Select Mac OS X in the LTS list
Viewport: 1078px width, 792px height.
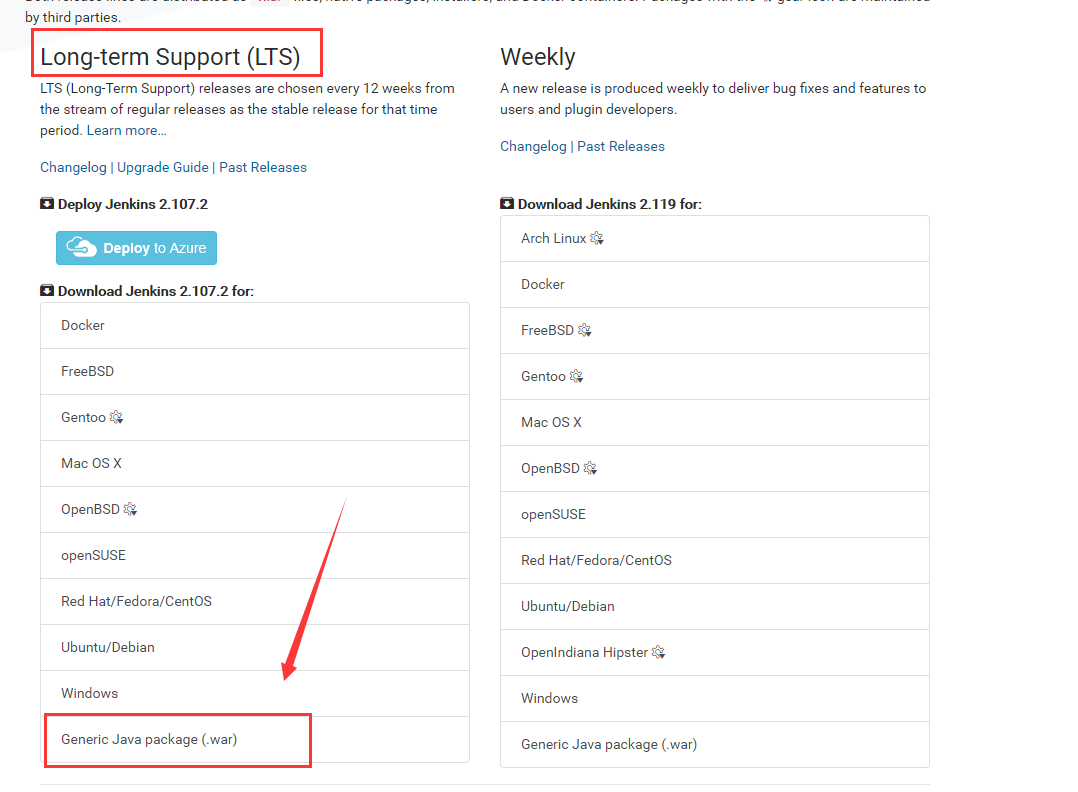[255, 464]
